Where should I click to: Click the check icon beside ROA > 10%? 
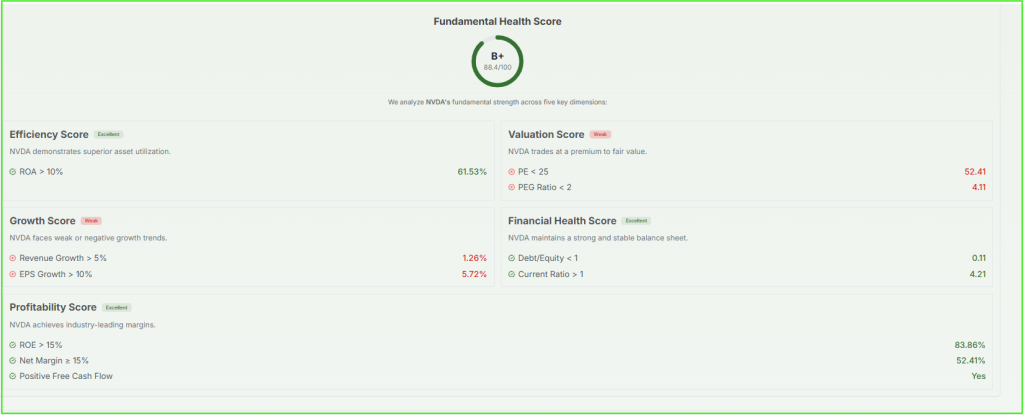(13, 172)
